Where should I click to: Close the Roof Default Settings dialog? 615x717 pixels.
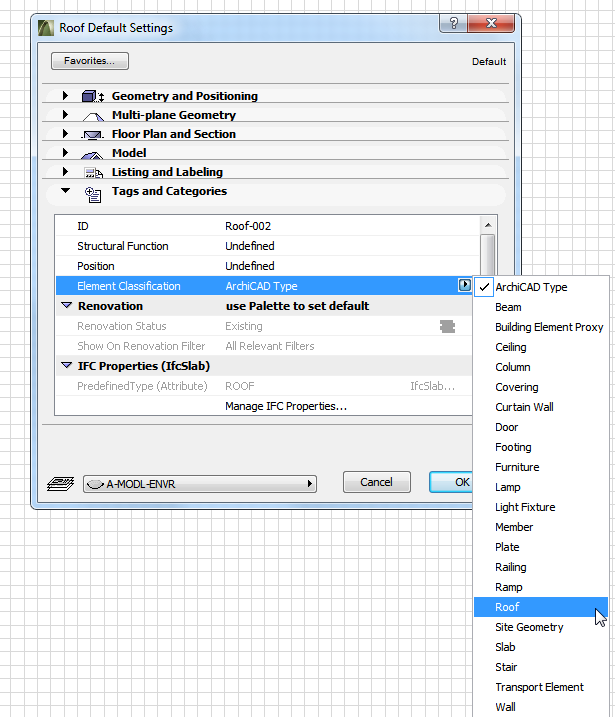tap(492, 23)
